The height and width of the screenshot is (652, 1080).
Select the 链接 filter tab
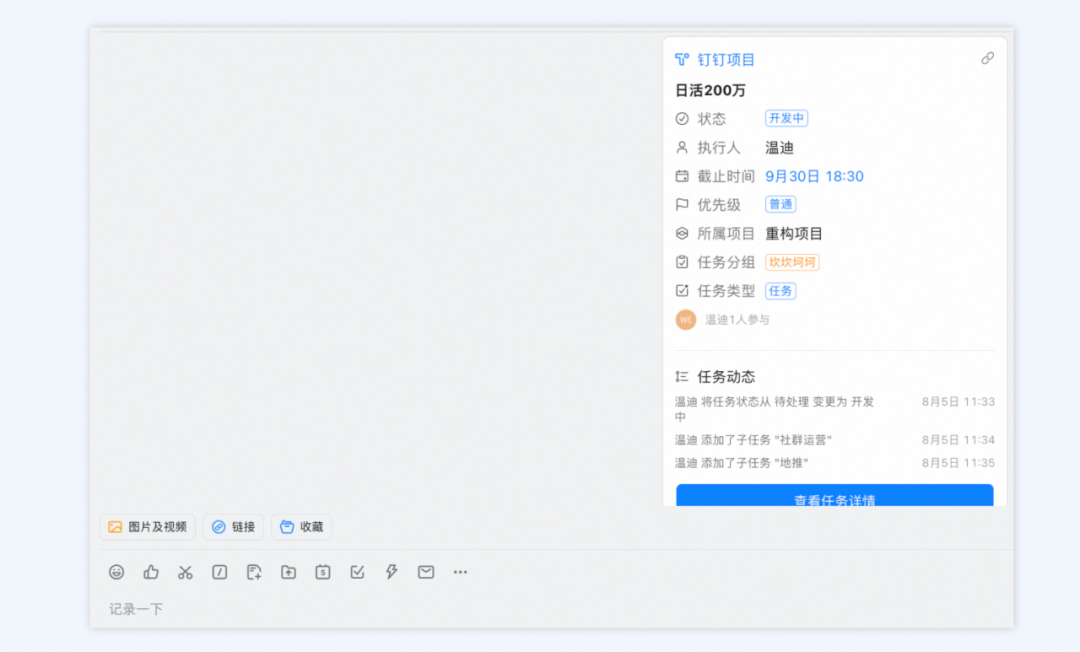click(233, 527)
